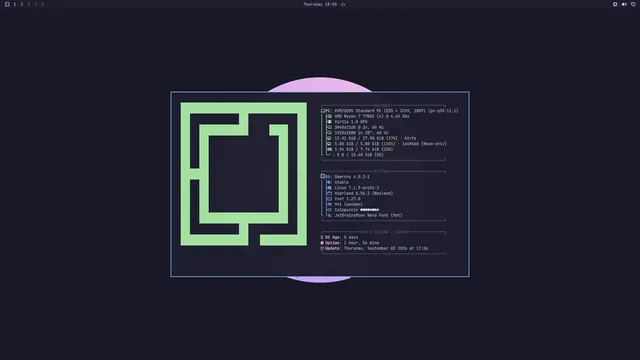Screen dimensions: 640x360
Task: Click the GPU icon beside Virtio 1.0 GPU
Action: pos(329,122)
